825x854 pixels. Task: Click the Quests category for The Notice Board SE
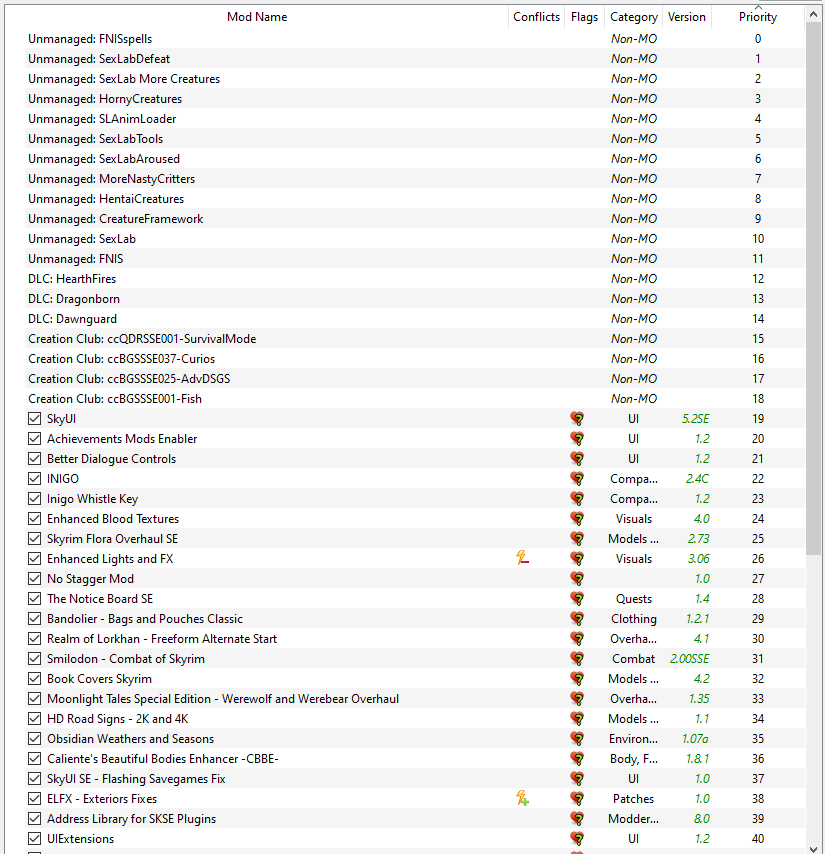[x=634, y=599]
